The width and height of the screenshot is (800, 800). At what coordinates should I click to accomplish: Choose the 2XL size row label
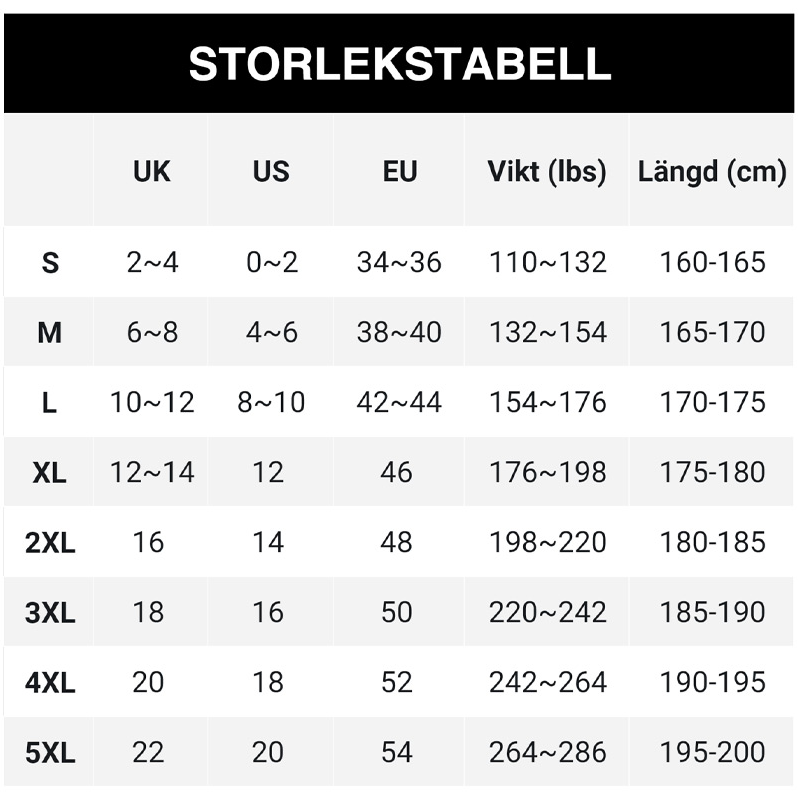point(50,543)
